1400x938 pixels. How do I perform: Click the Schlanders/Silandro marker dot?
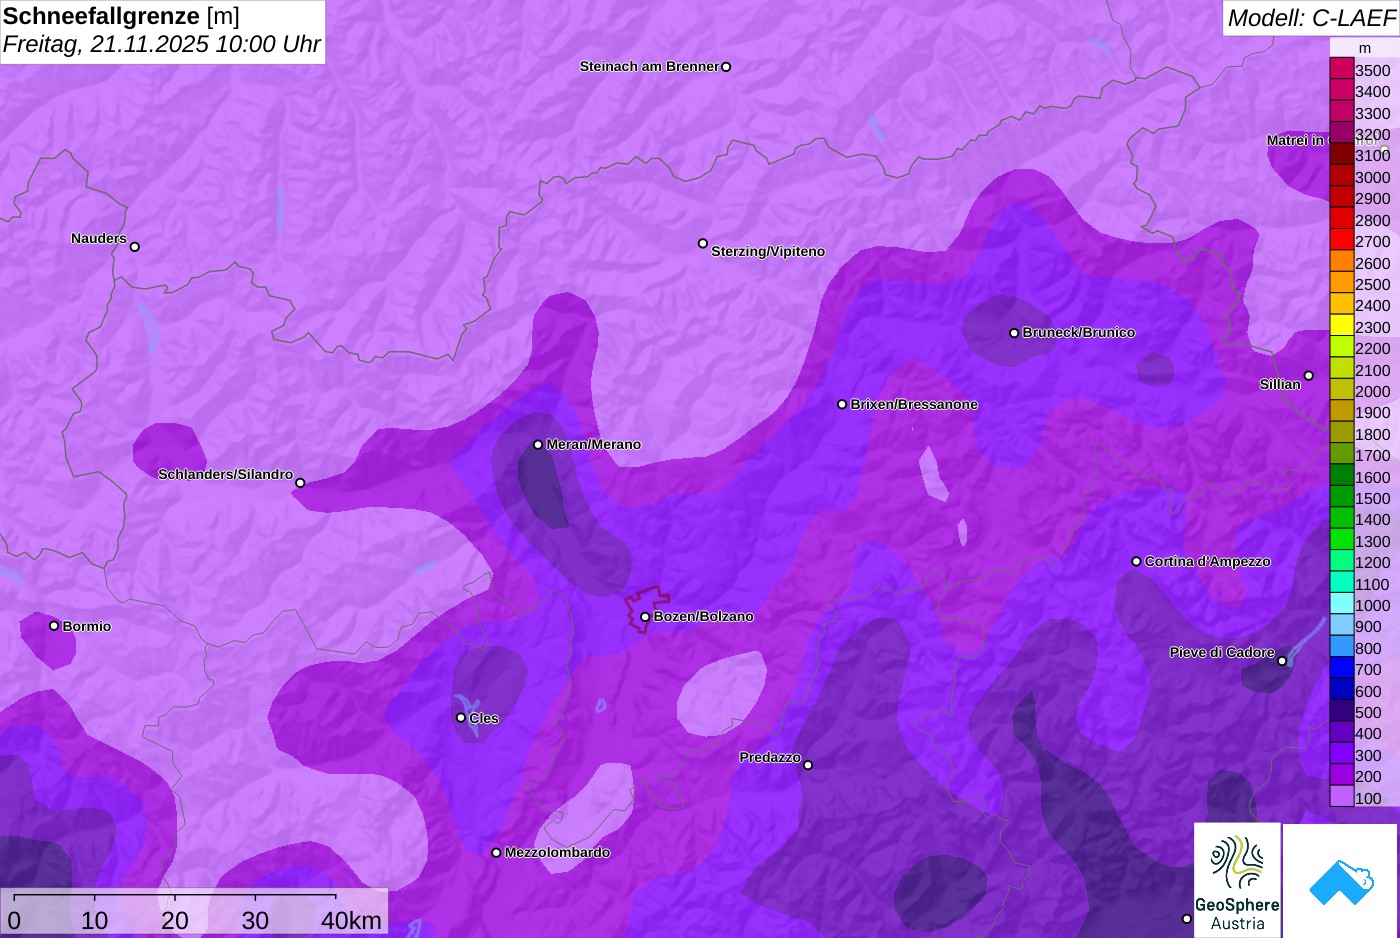pyautogui.click(x=300, y=483)
